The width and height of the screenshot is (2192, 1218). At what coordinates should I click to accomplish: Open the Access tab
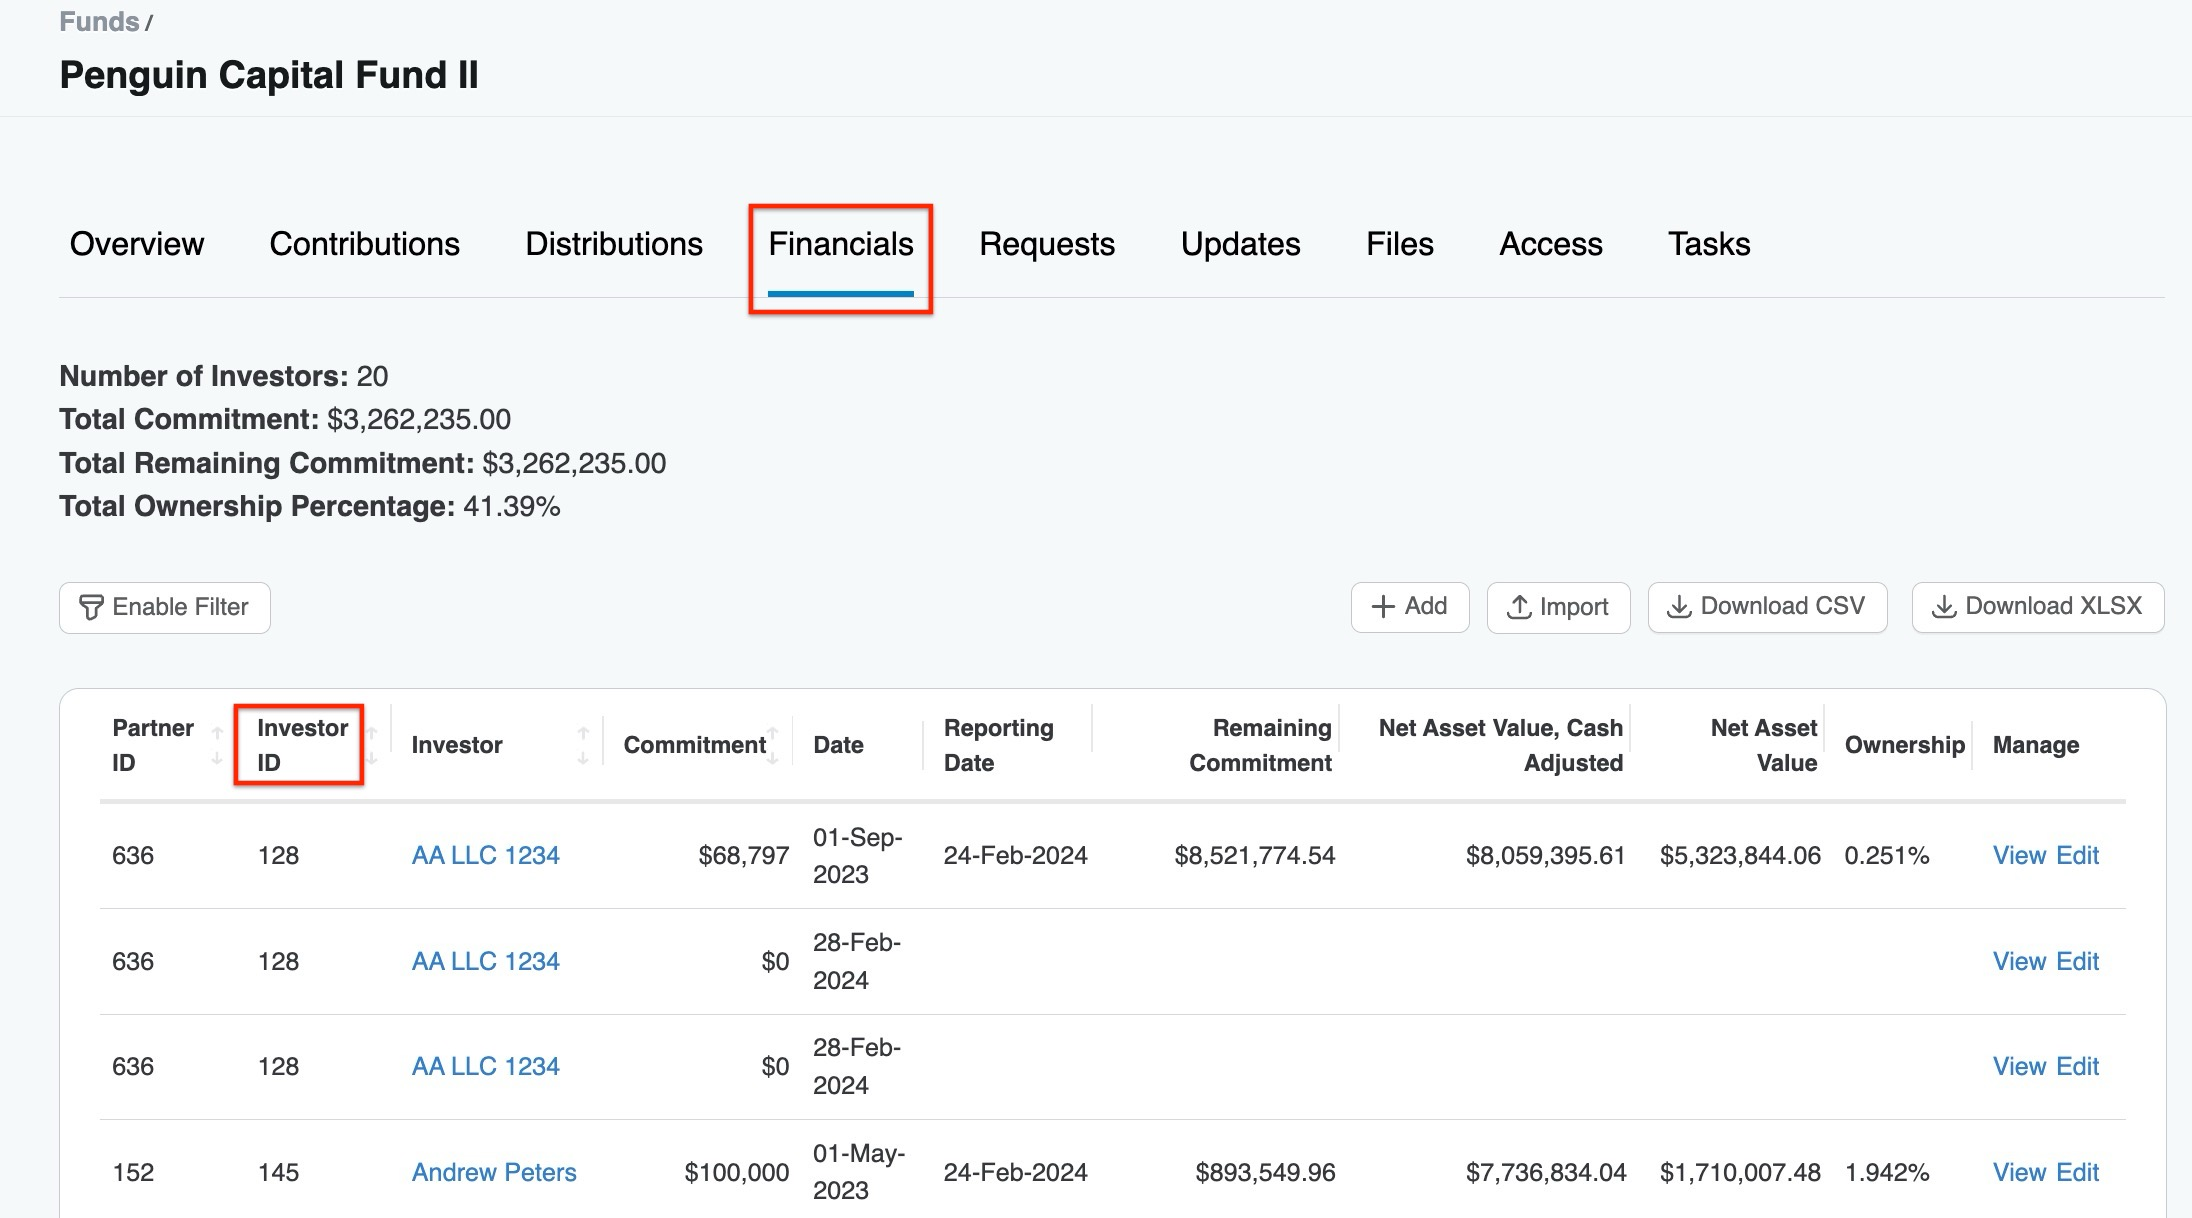pyautogui.click(x=1550, y=244)
